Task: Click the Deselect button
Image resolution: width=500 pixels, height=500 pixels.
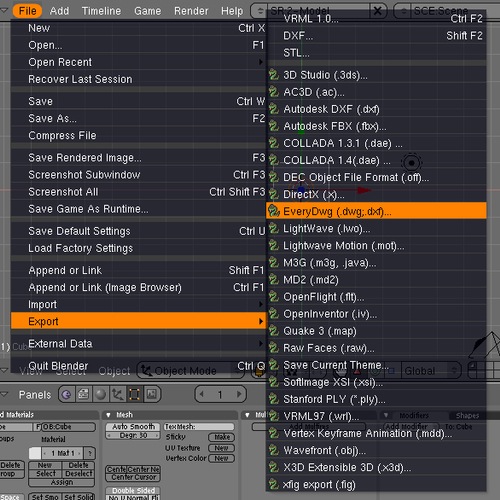Action: [78, 474]
